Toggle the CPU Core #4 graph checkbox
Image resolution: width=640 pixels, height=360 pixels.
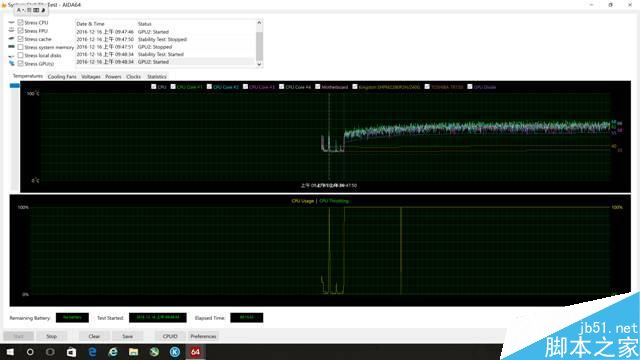click(282, 87)
